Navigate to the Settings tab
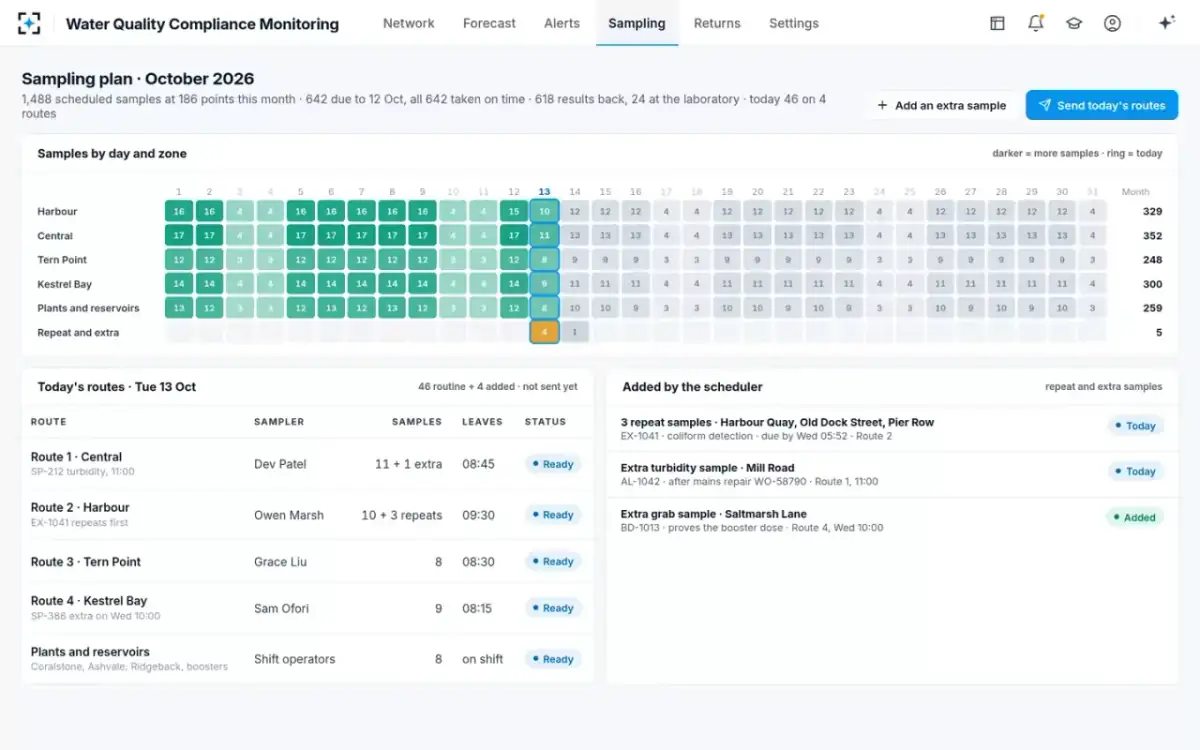The height and width of the screenshot is (750, 1200). click(x=794, y=23)
